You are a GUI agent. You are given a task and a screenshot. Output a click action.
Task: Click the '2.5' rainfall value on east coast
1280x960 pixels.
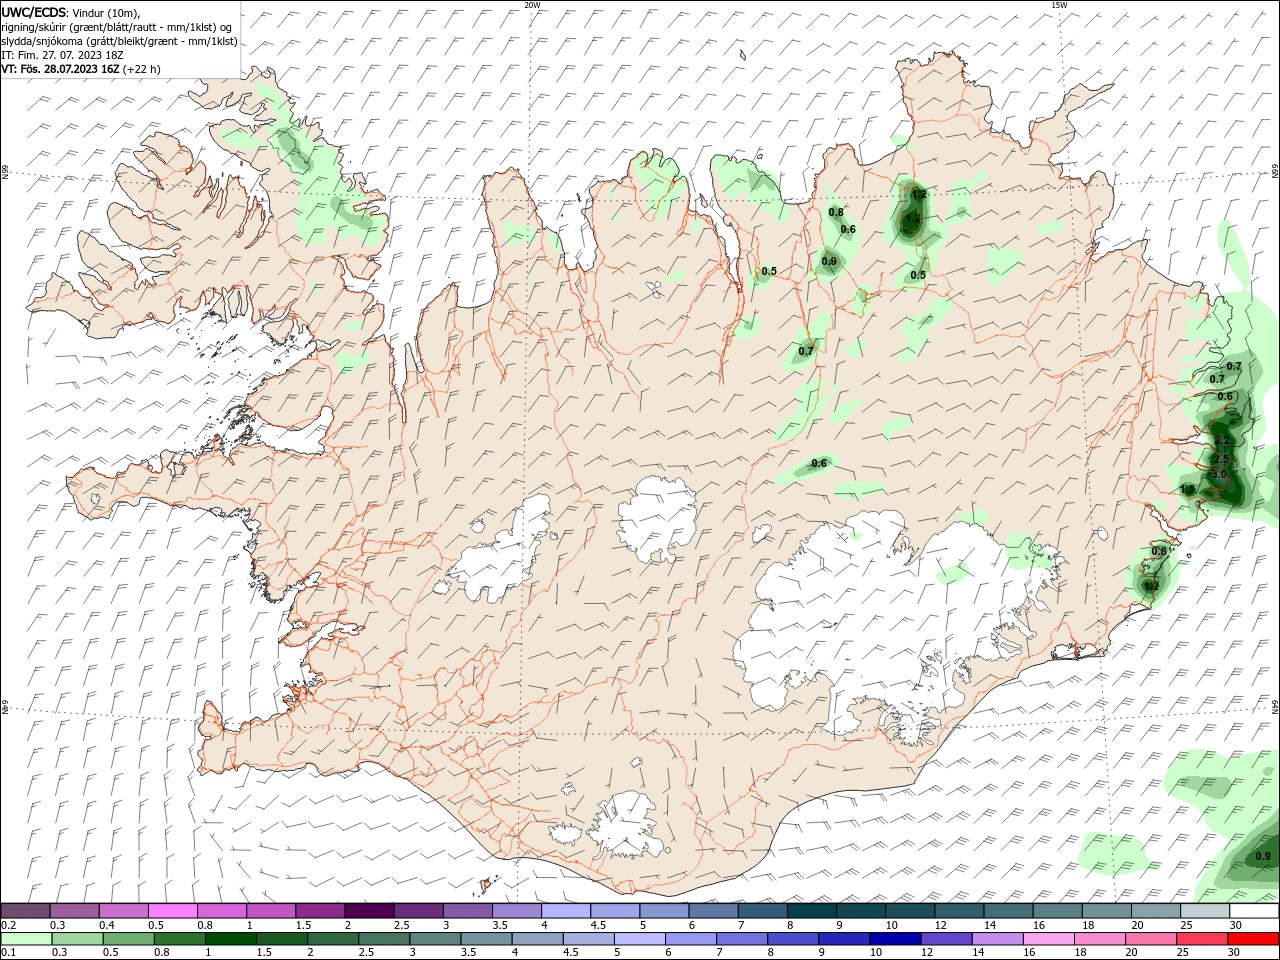coord(1220,458)
